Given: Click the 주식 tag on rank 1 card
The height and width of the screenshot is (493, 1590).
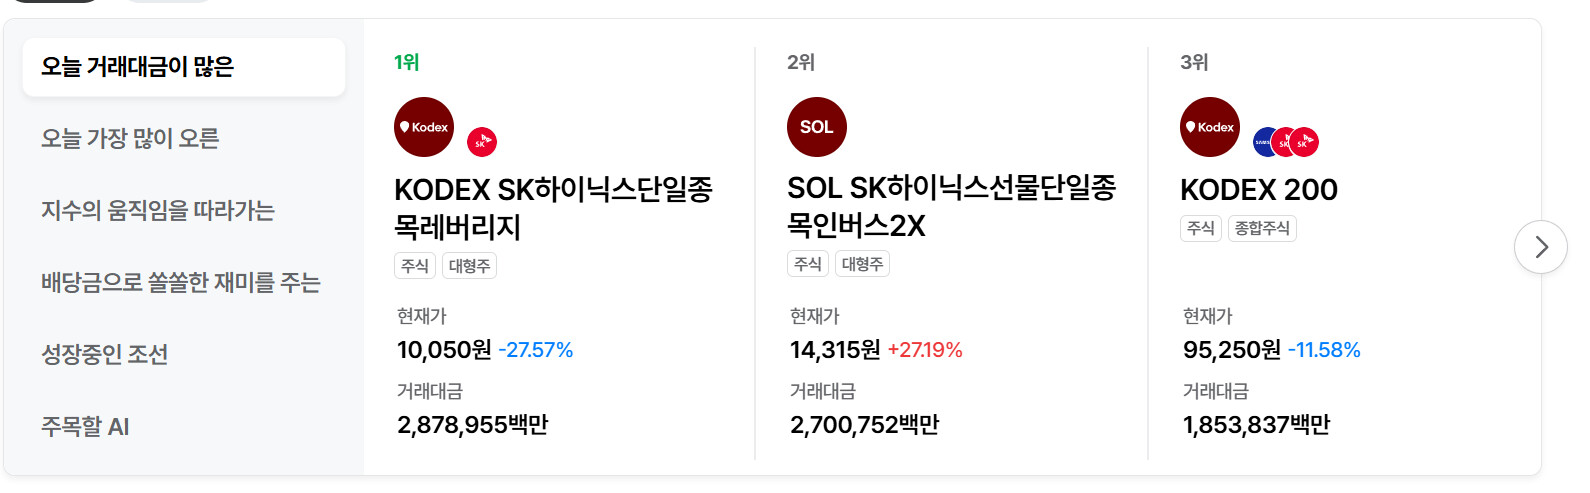Looking at the screenshot, I should (x=415, y=266).
